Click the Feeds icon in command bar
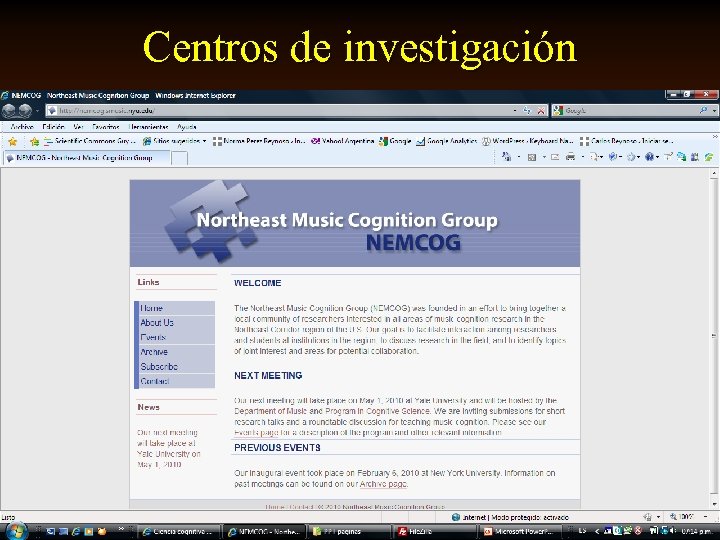Viewport: 720px width, 540px height. click(x=532, y=157)
